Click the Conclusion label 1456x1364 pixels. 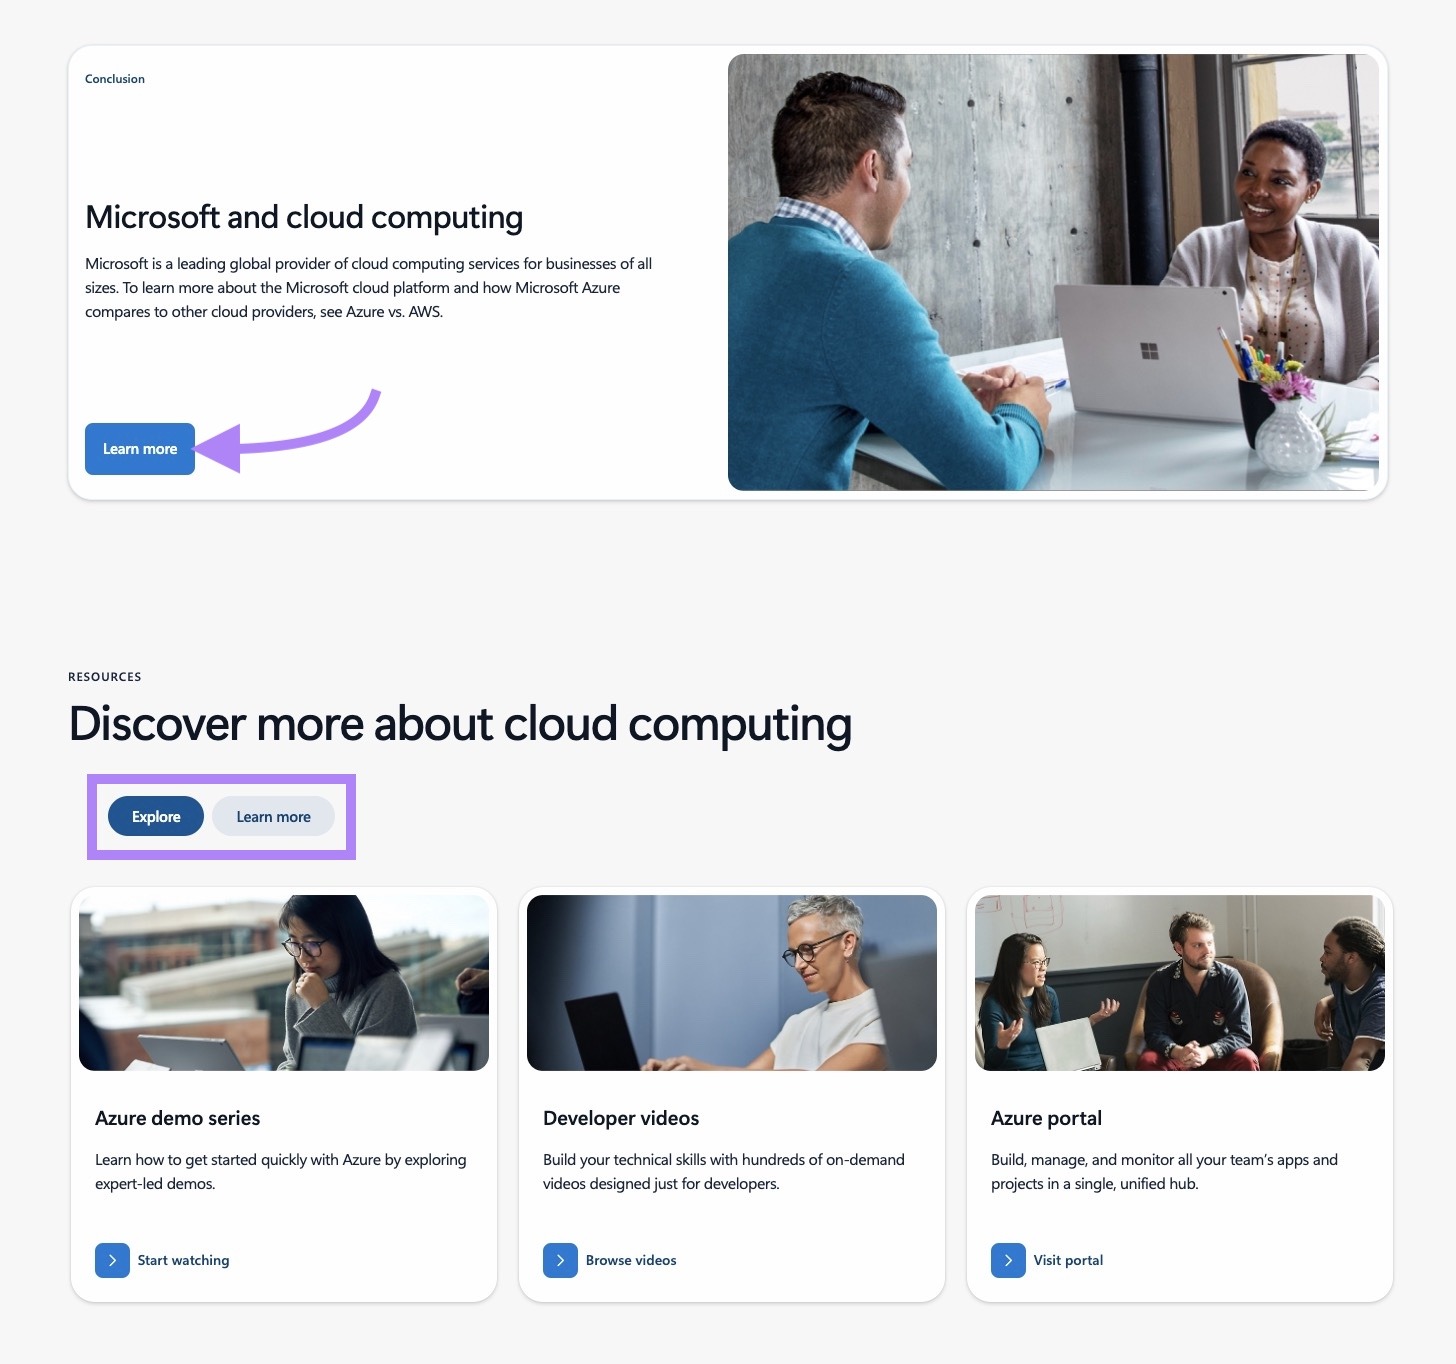[114, 78]
